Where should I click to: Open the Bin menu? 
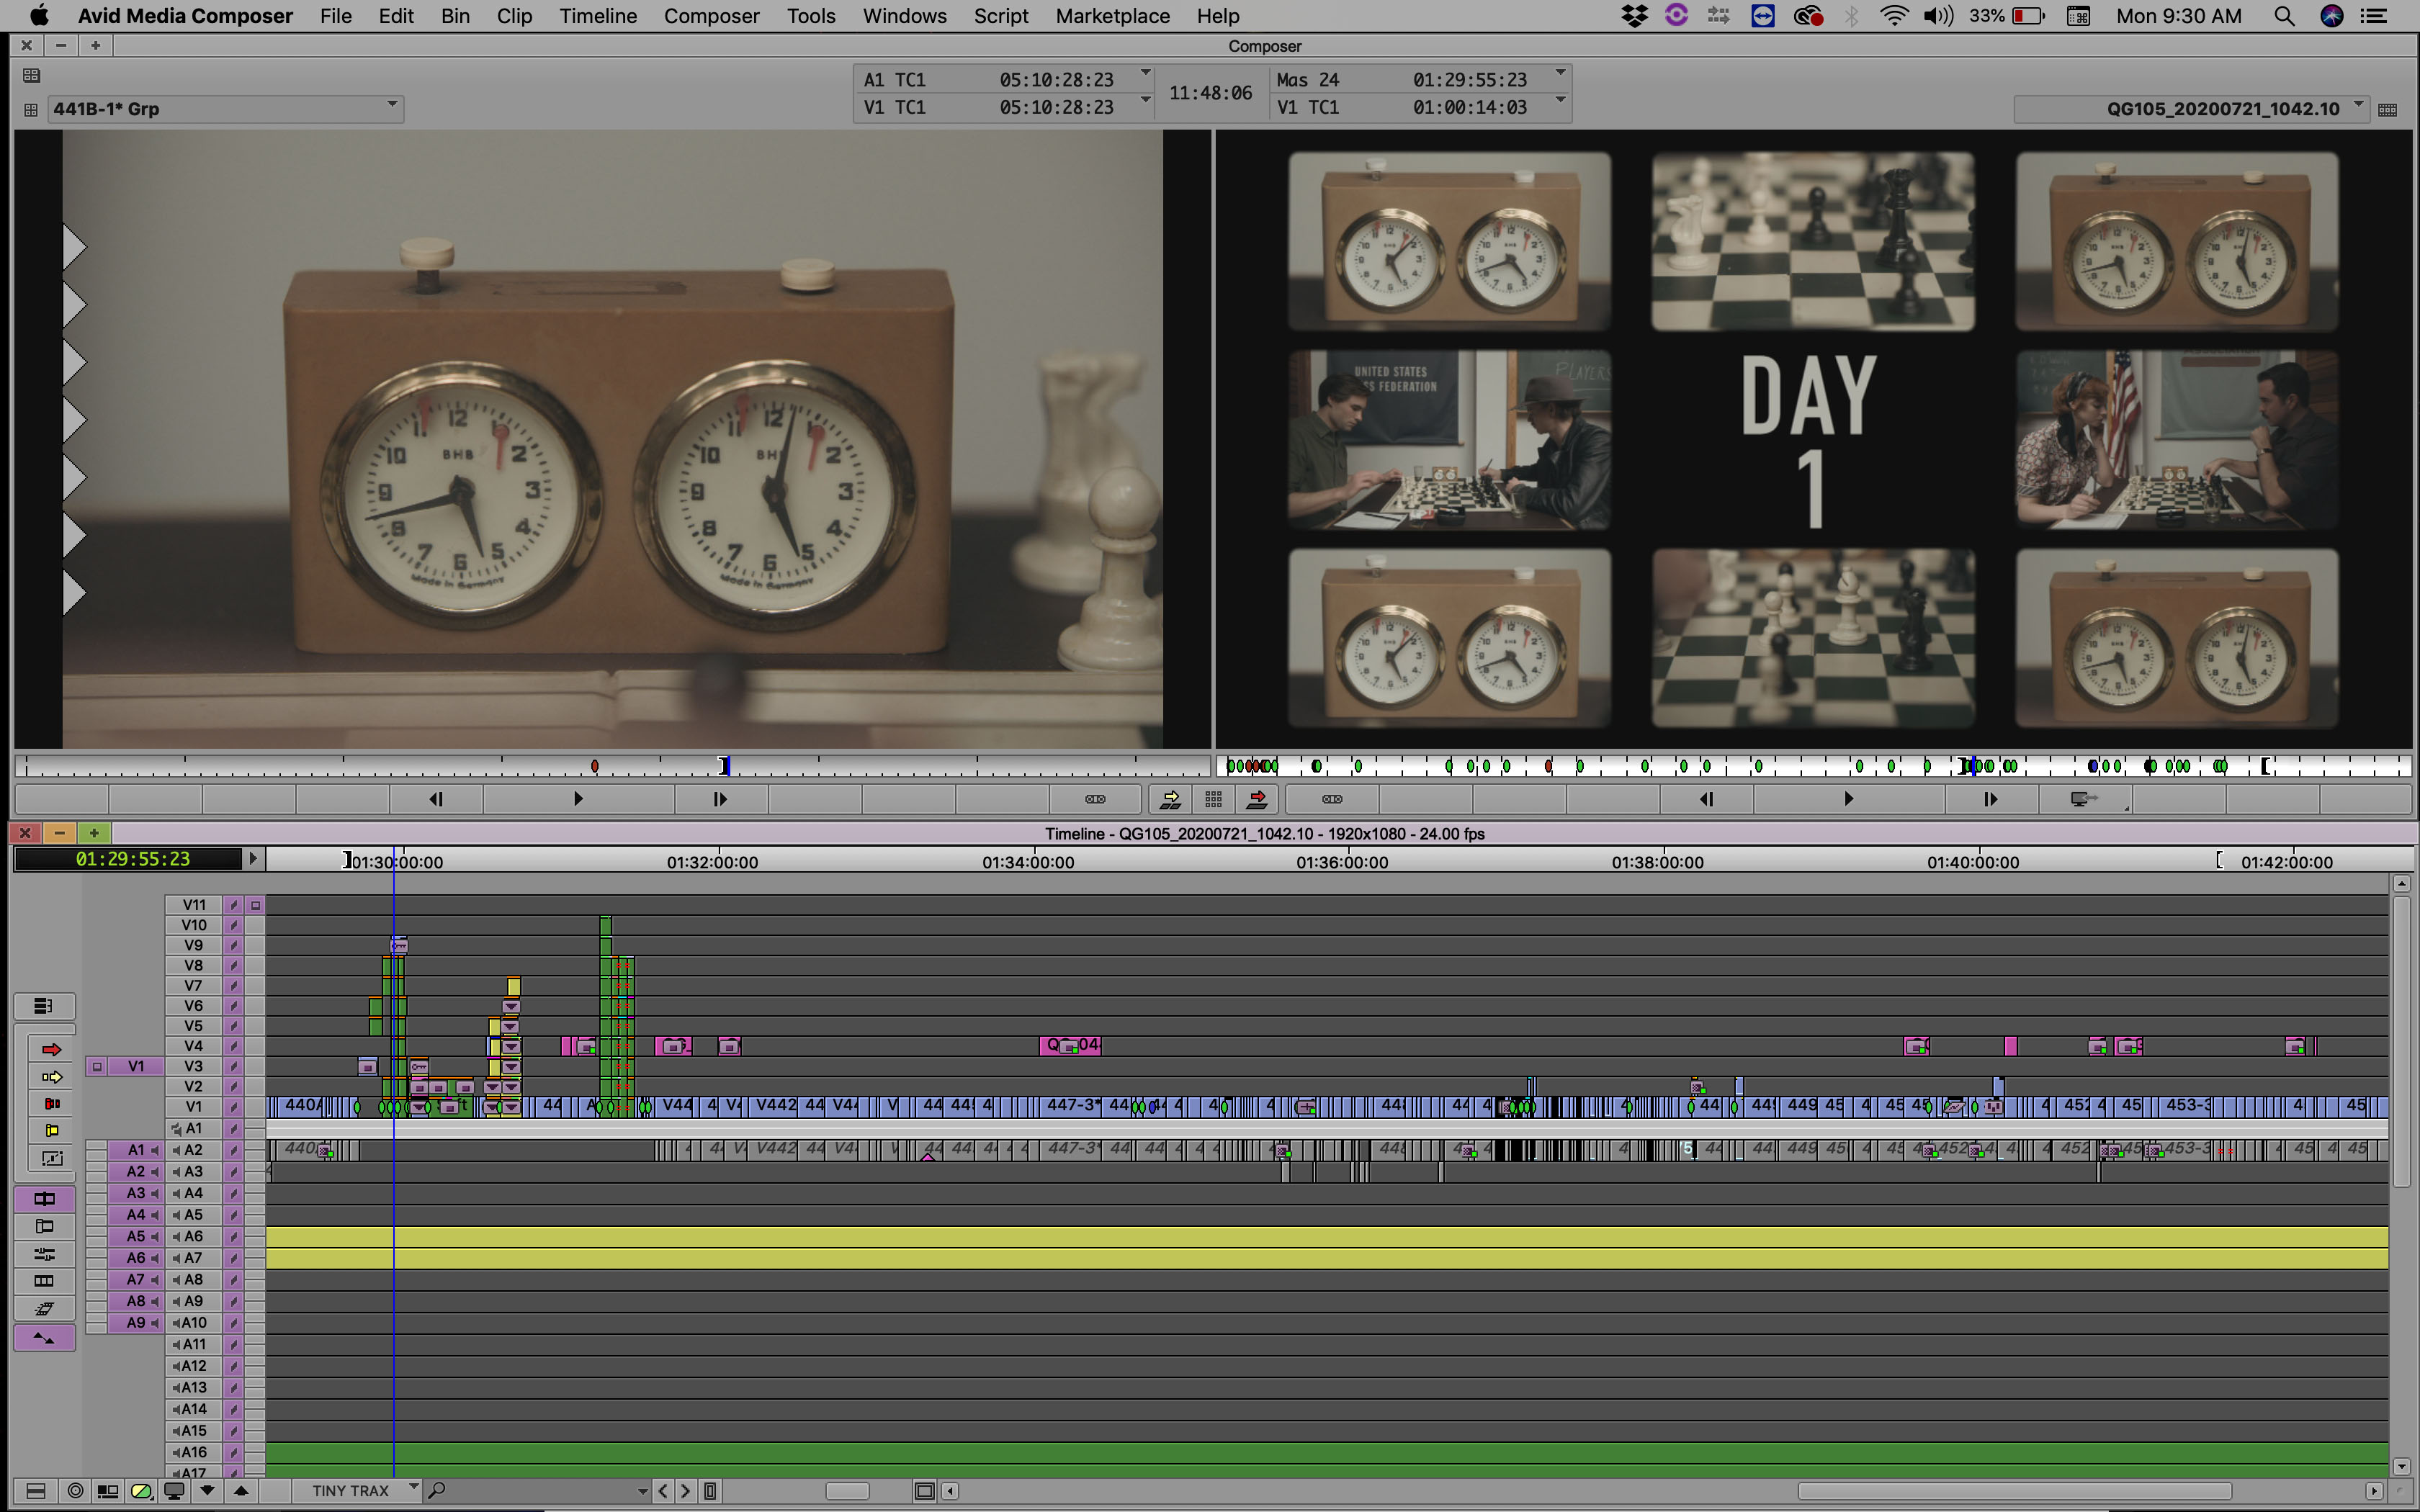coord(455,16)
